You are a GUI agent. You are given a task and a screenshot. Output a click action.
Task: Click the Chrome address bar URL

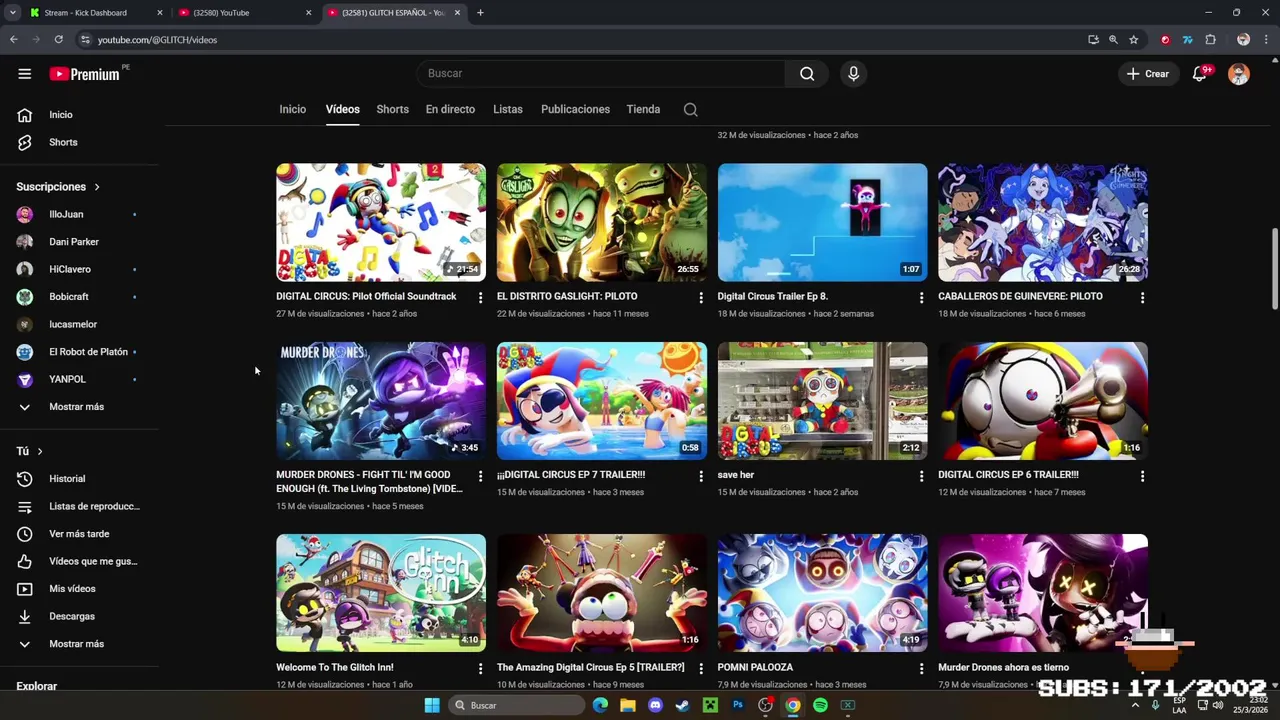pyautogui.click(x=157, y=40)
